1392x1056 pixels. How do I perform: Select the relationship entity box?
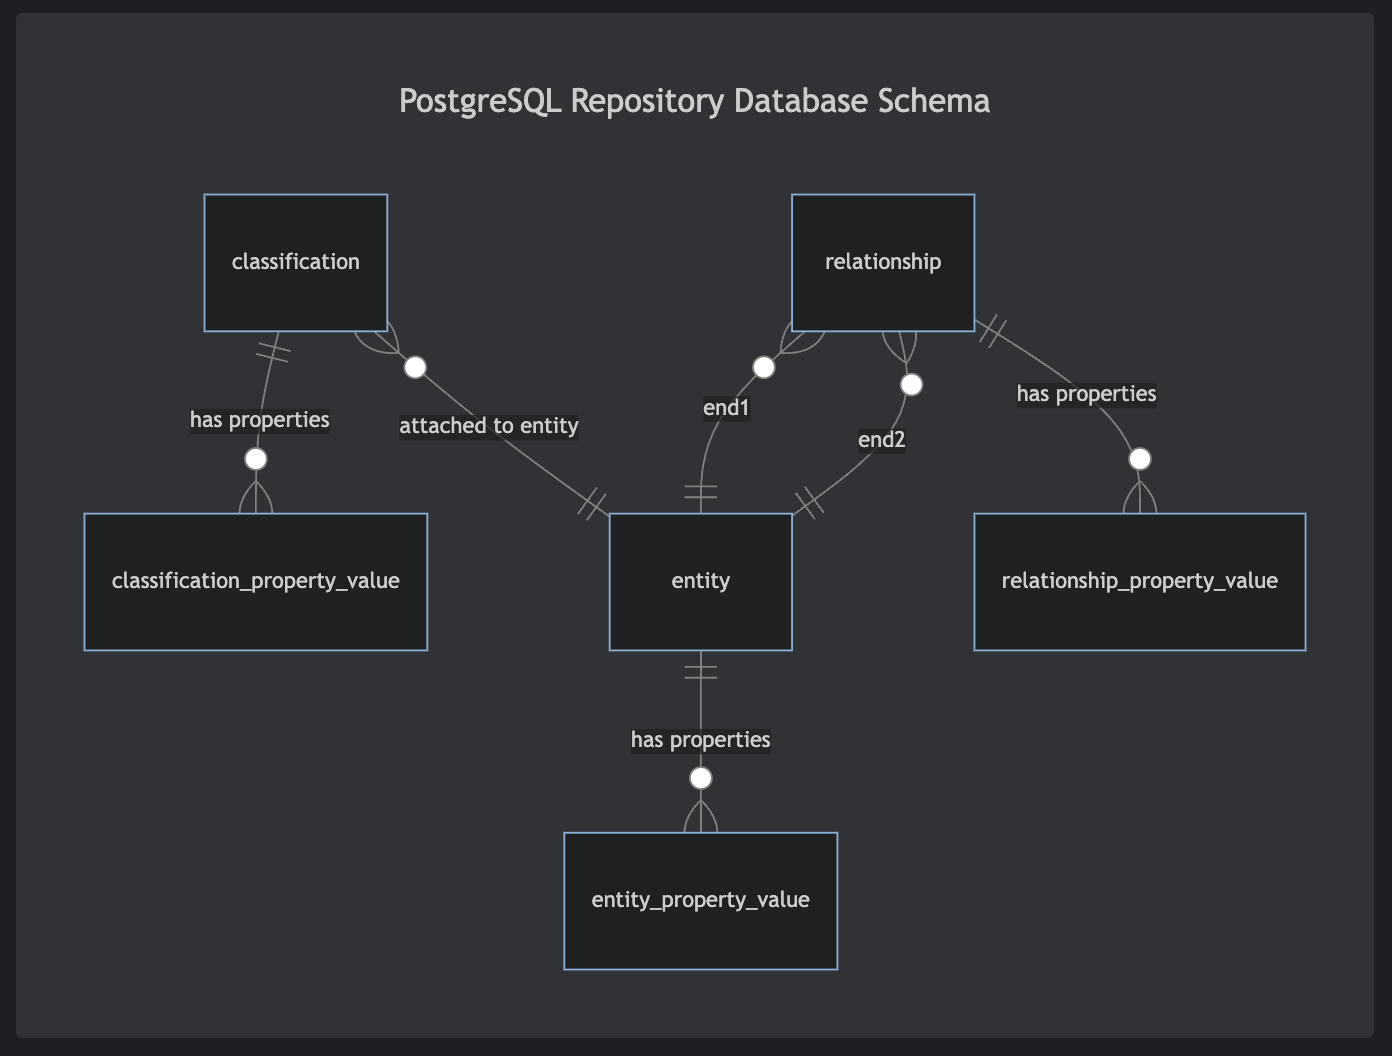point(883,262)
